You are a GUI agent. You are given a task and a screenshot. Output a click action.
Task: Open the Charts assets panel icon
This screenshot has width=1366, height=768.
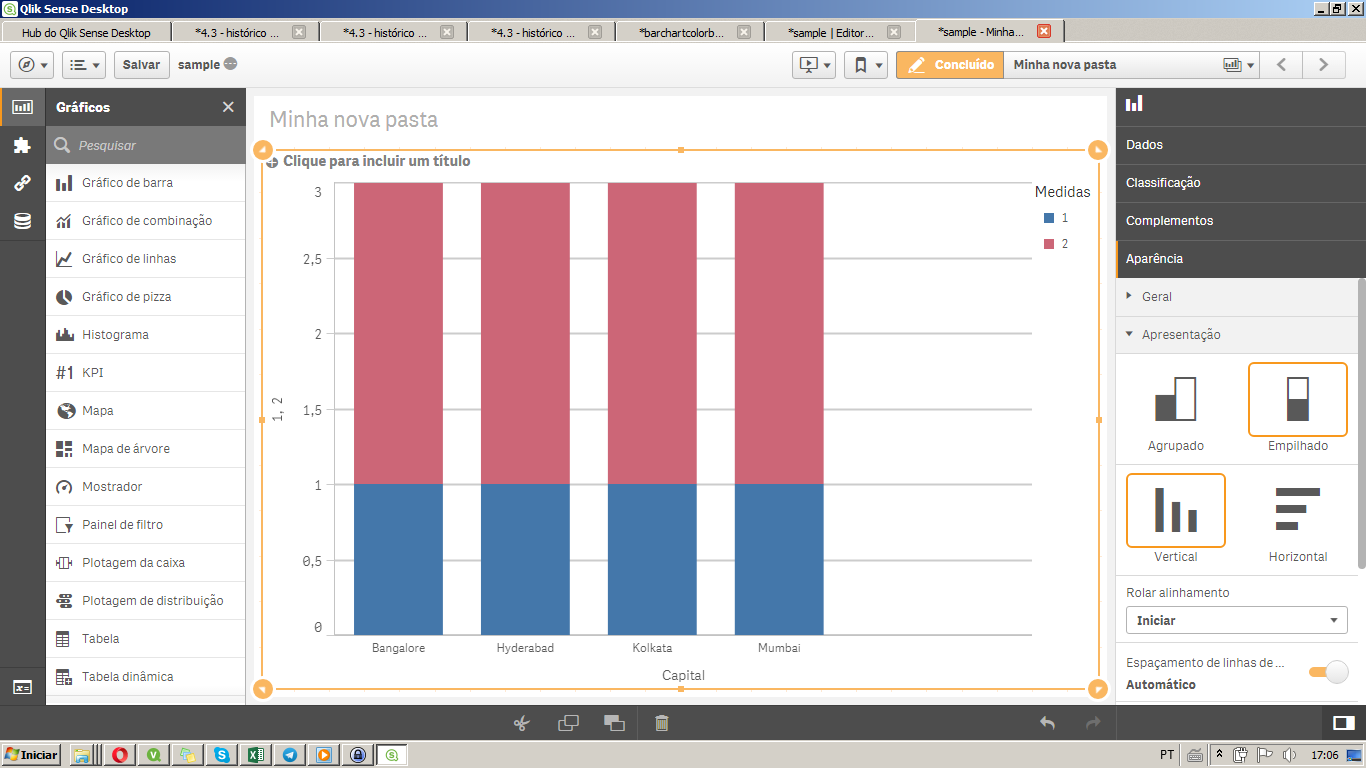[x=22, y=107]
